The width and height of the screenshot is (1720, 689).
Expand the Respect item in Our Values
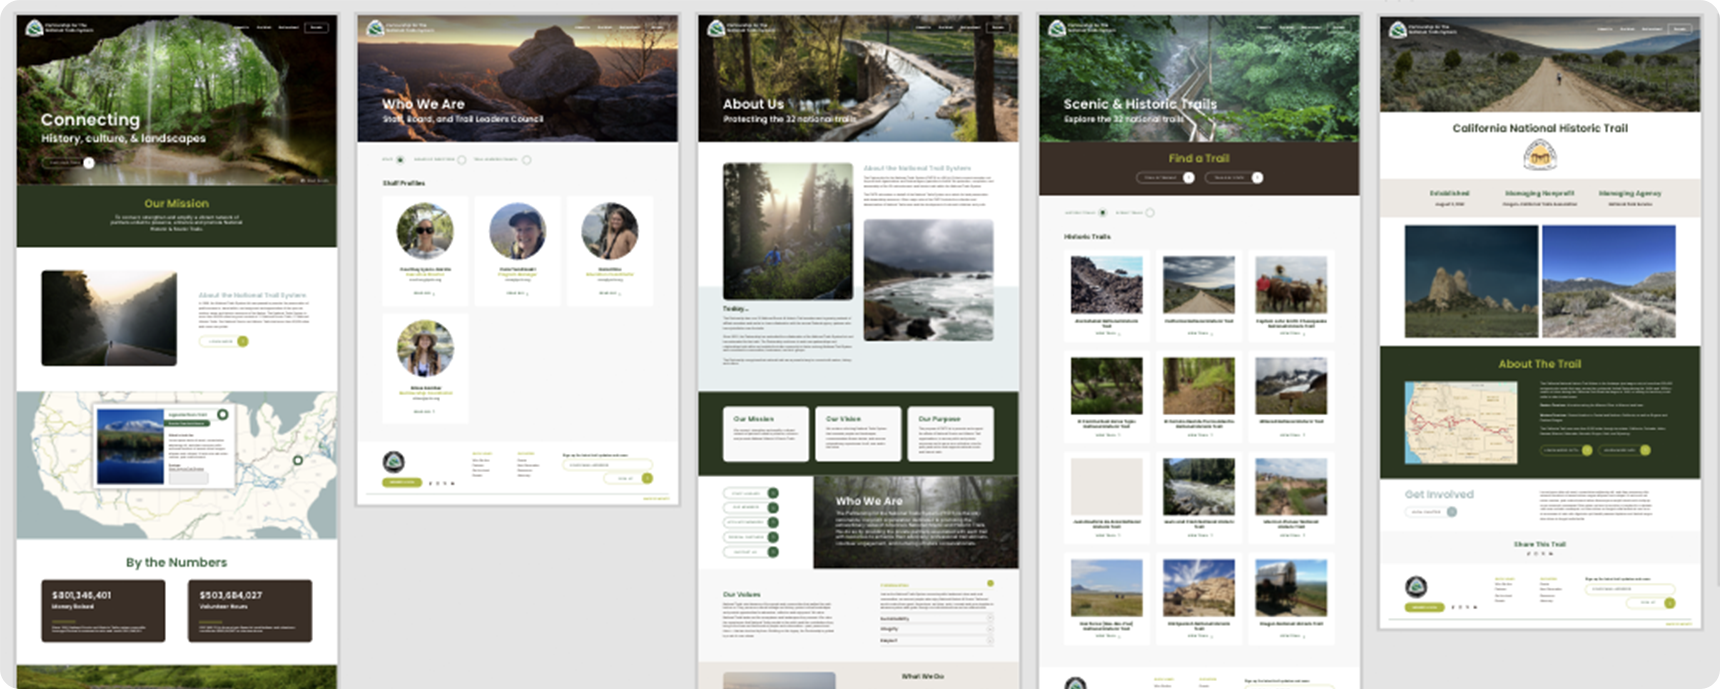(936, 641)
